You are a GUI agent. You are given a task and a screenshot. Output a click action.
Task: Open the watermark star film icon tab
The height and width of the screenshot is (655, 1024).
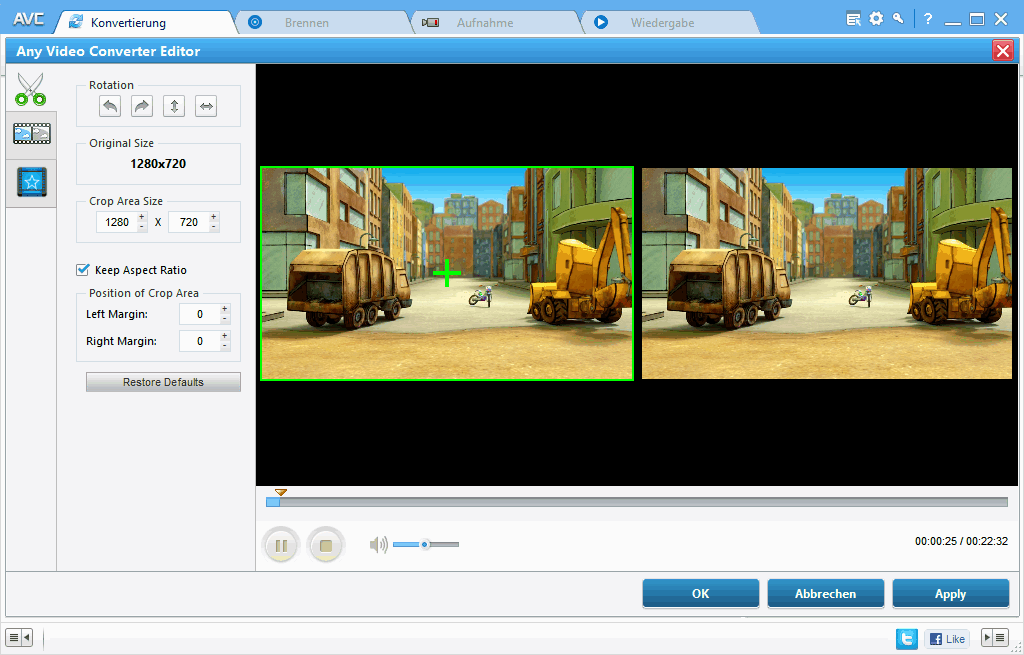tap(31, 182)
